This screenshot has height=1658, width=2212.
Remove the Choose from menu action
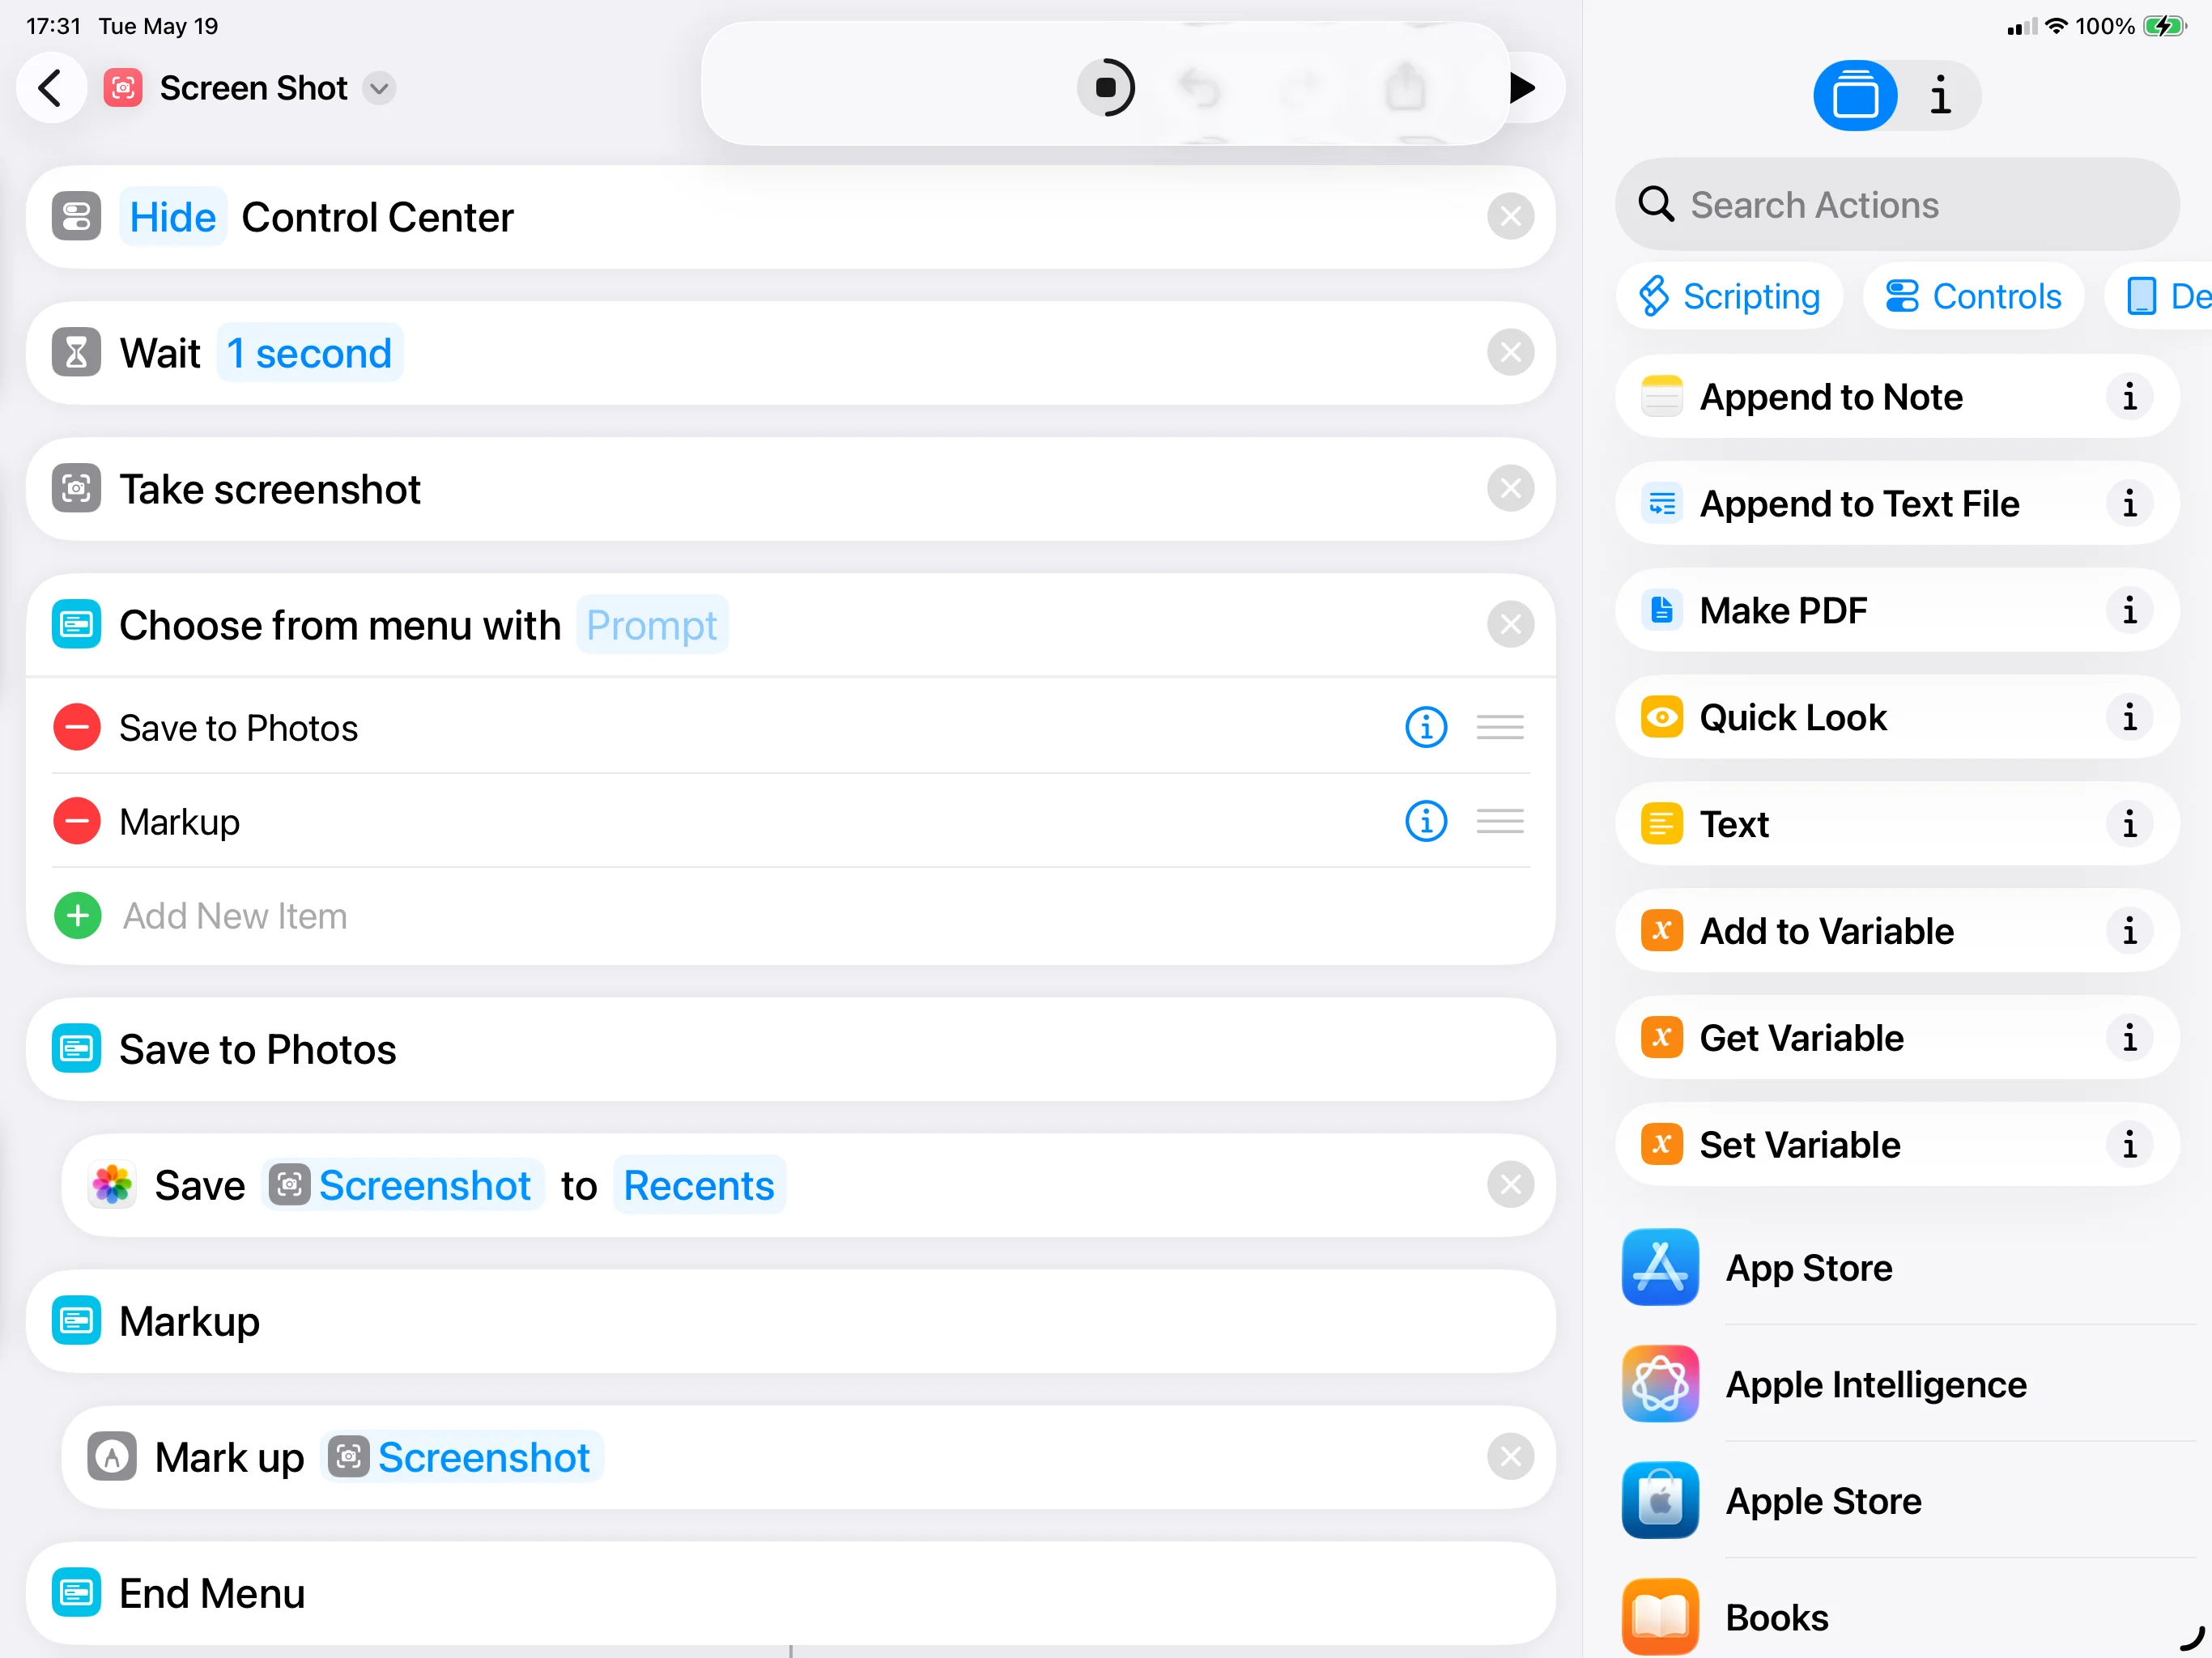click(x=1510, y=625)
